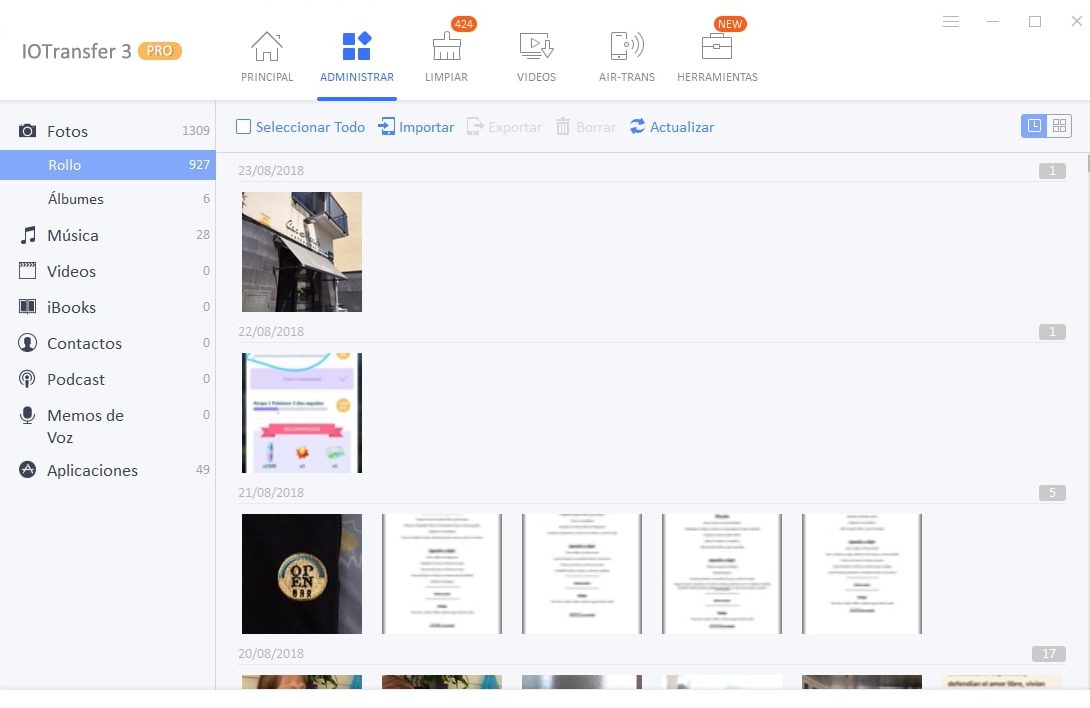Image resolution: width=1090 pixels, height=708 pixels.
Task: Click the 22/08/2018 date header
Action: pos(271,332)
